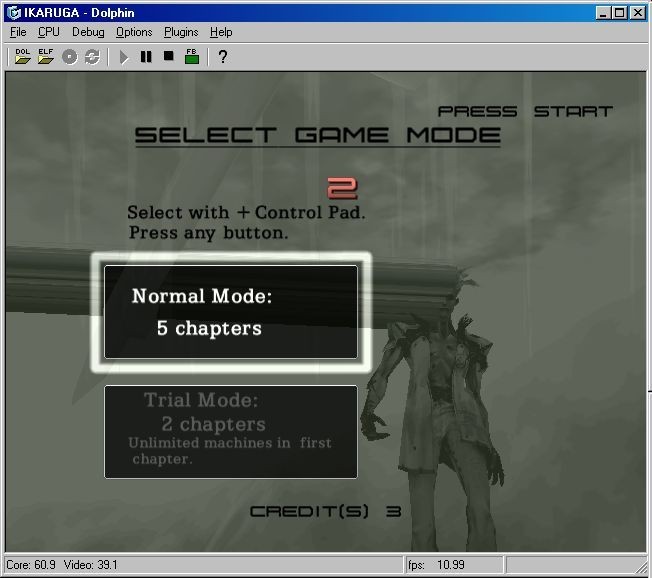Click the red countdown number 2
This screenshot has width=652, height=578.
[342, 188]
